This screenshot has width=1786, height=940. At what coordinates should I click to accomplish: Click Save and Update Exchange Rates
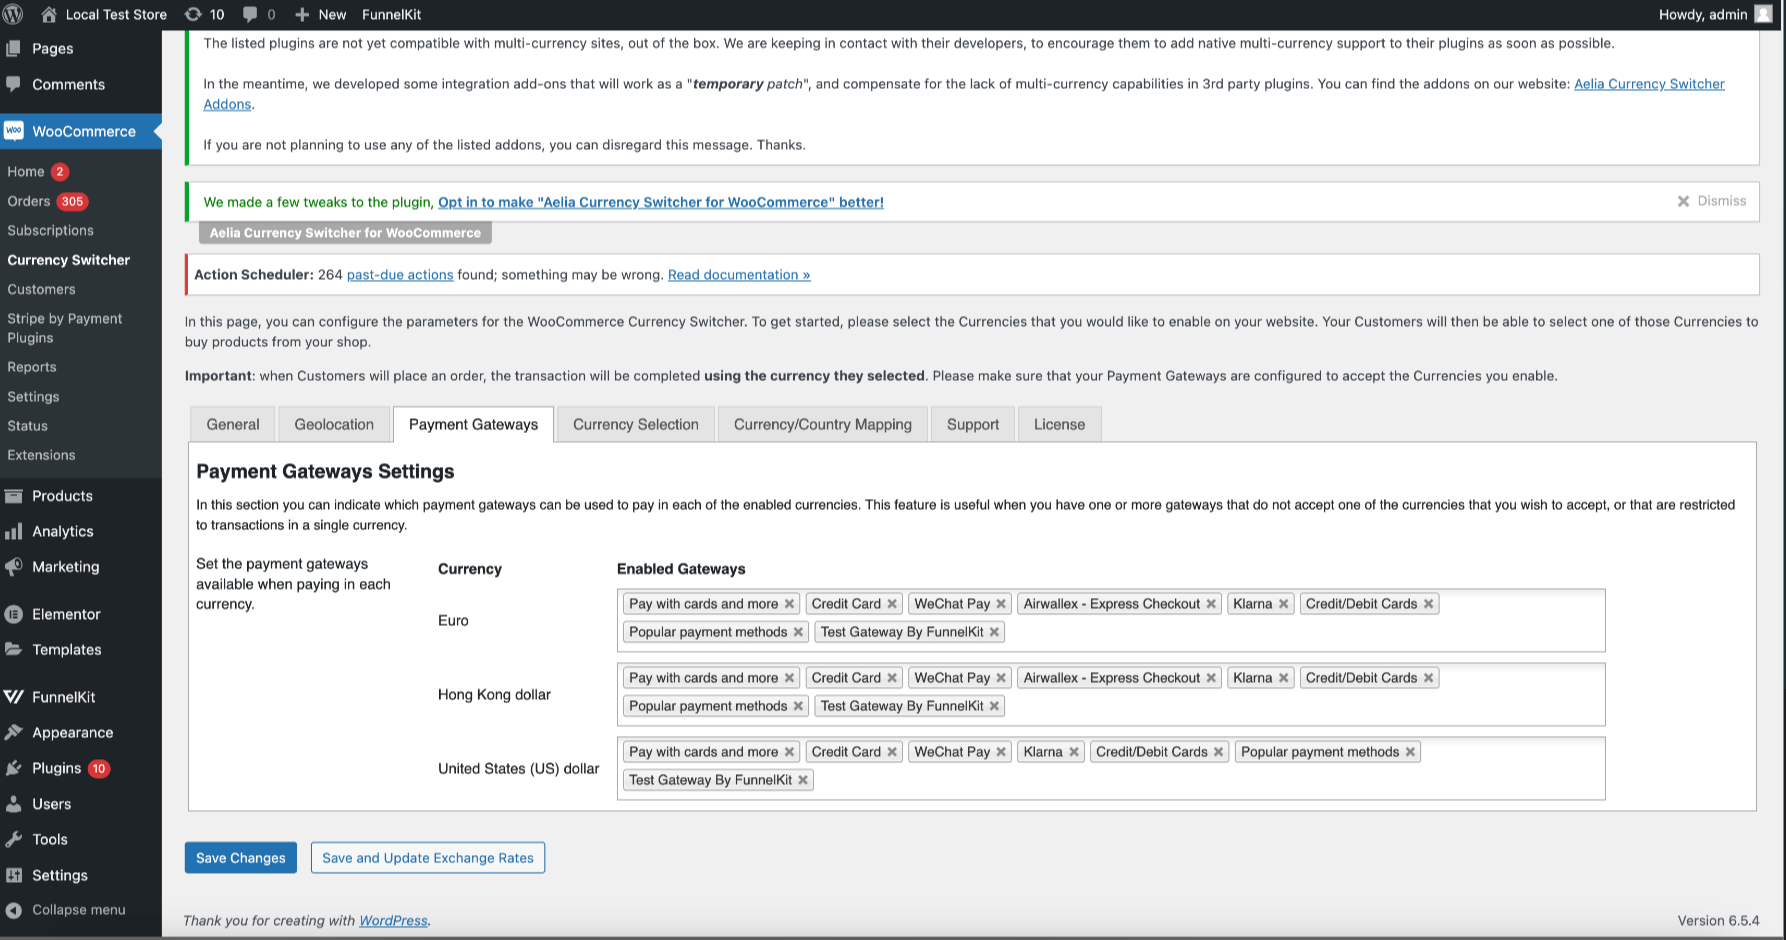click(428, 858)
